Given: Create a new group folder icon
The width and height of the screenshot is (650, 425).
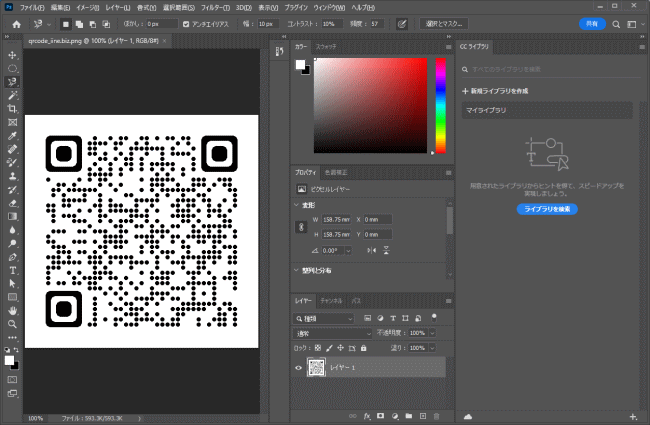Looking at the screenshot, I should click(409, 416).
